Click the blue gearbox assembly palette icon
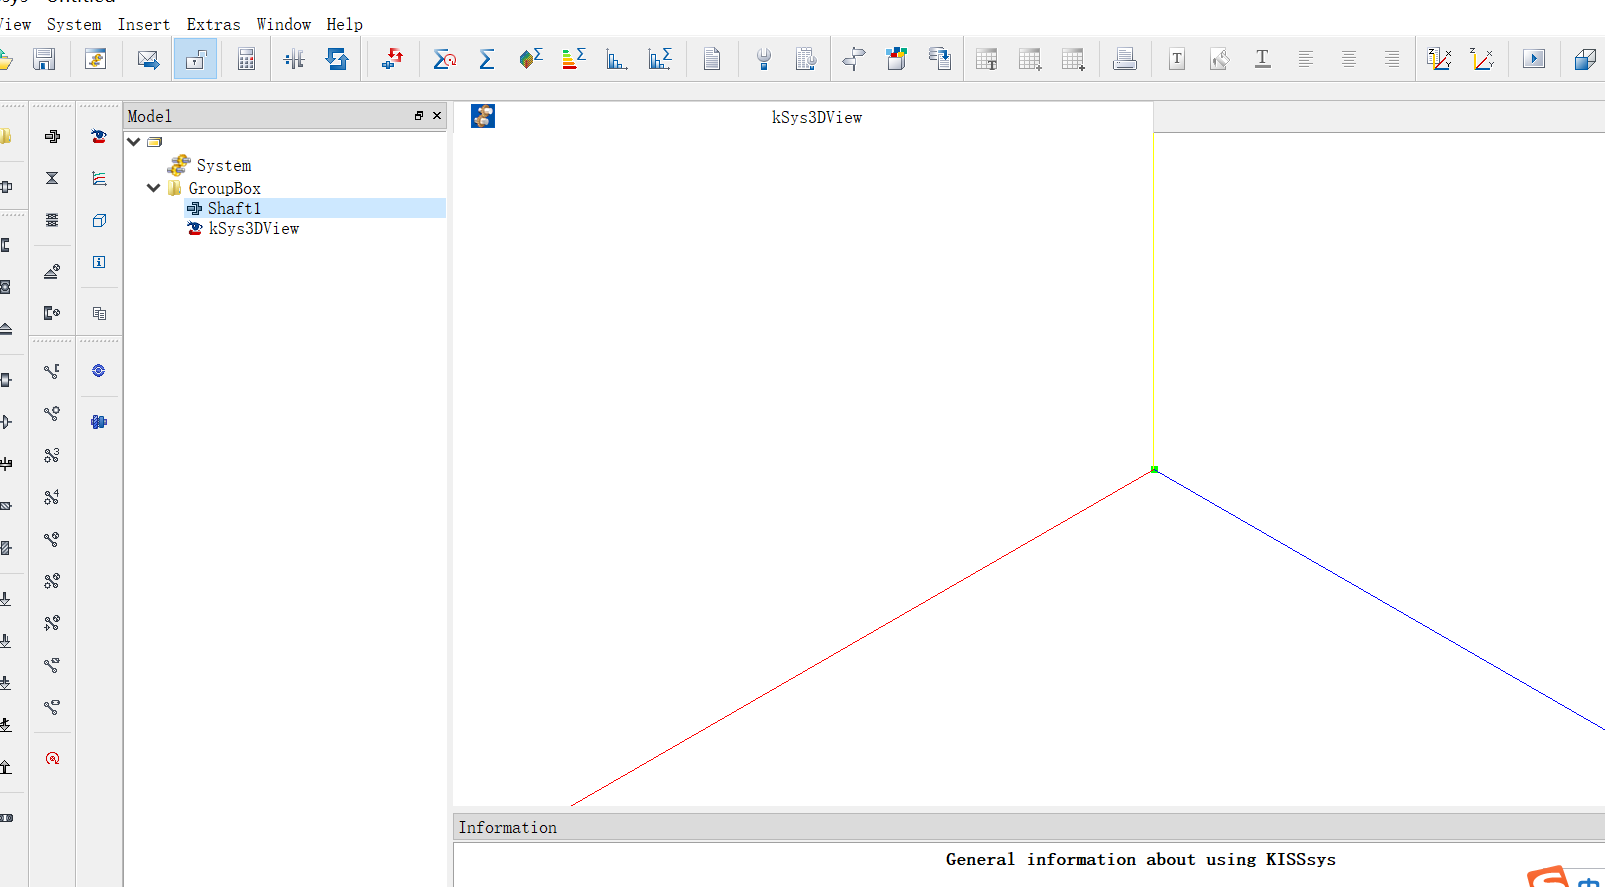The width and height of the screenshot is (1605, 887). 98,422
